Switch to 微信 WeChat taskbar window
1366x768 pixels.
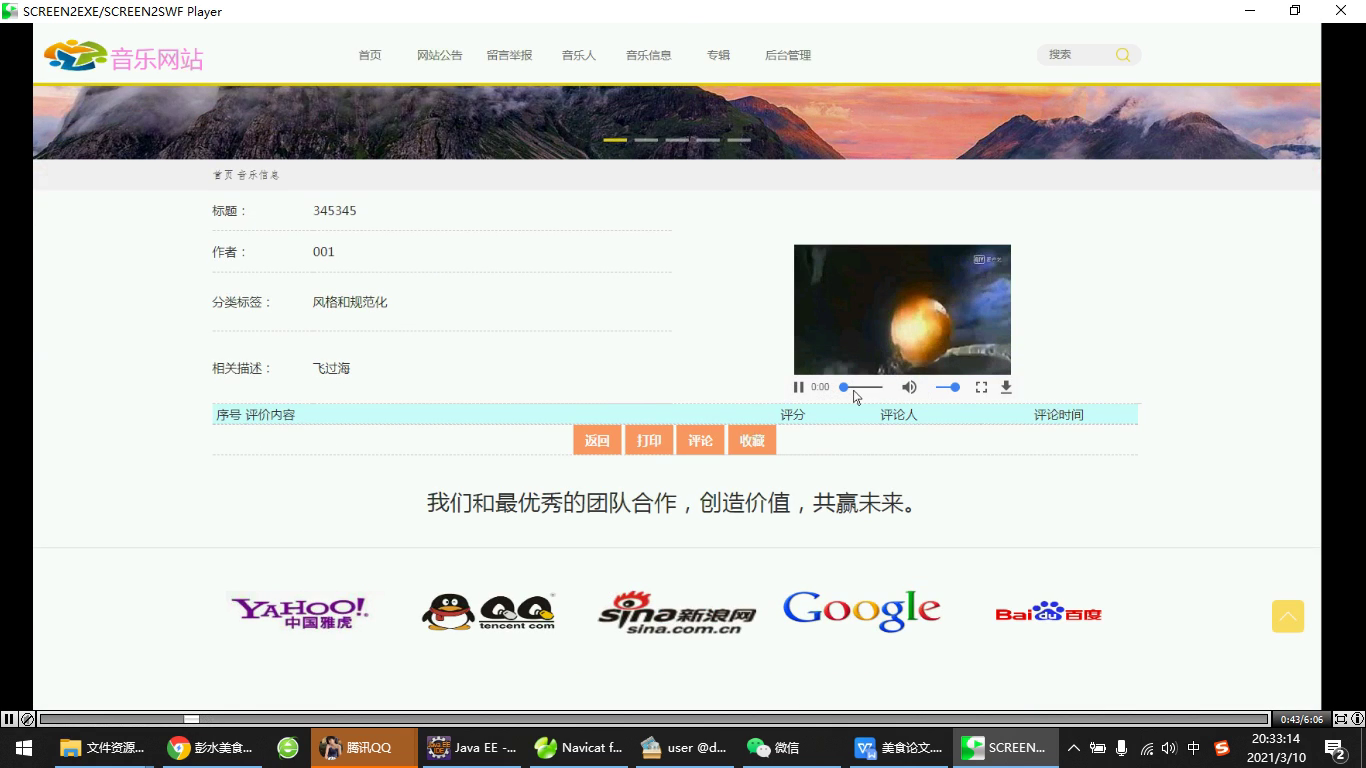[x=792, y=748]
